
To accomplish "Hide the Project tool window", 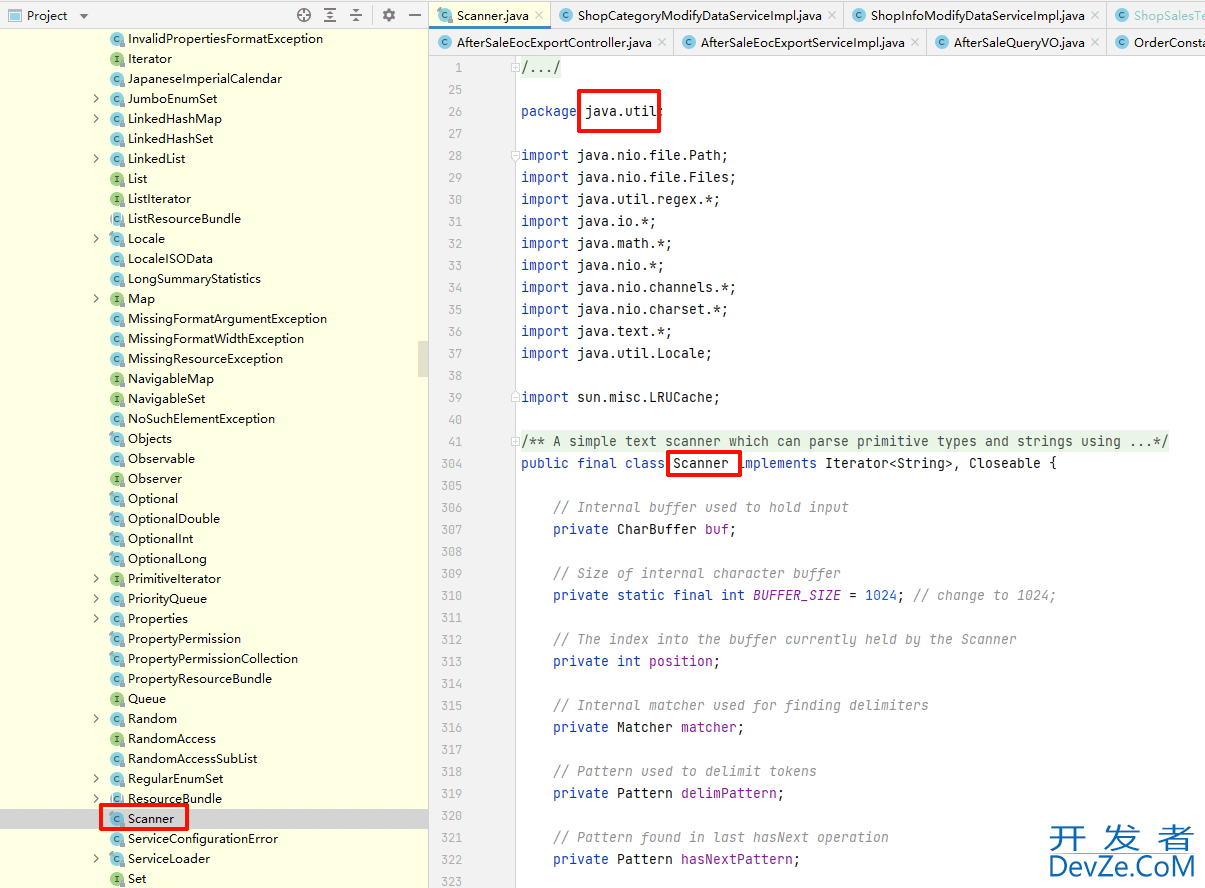I will coord(414,15).
